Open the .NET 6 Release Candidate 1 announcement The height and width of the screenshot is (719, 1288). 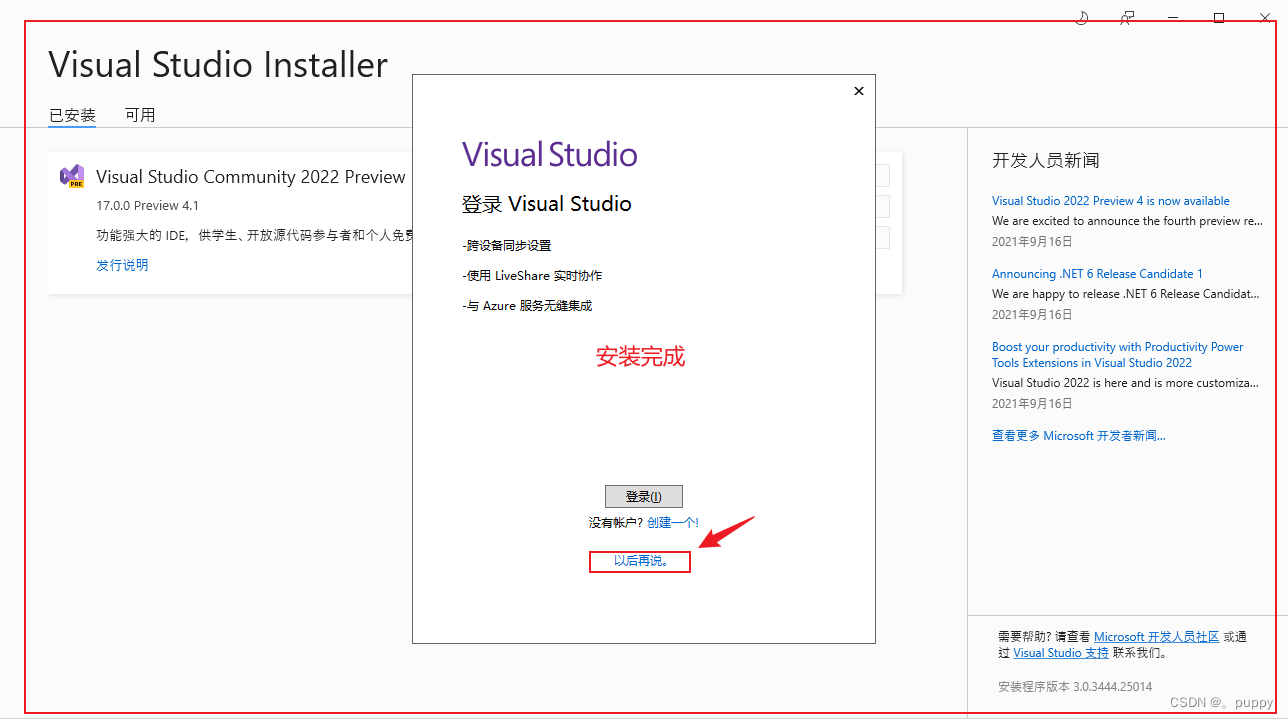[x=1097, y=273]
